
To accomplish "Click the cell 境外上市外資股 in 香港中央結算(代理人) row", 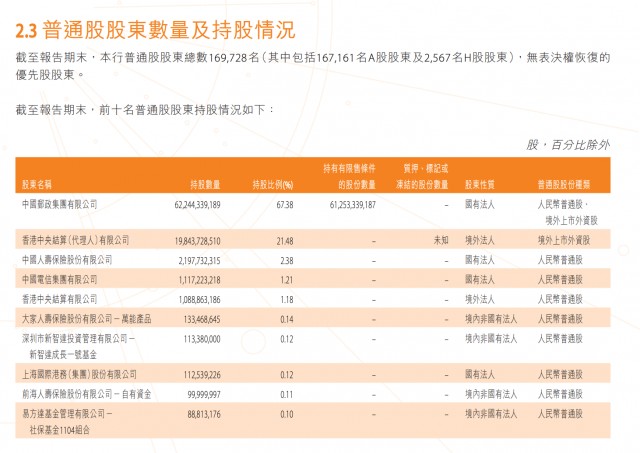I will point(564,240).
